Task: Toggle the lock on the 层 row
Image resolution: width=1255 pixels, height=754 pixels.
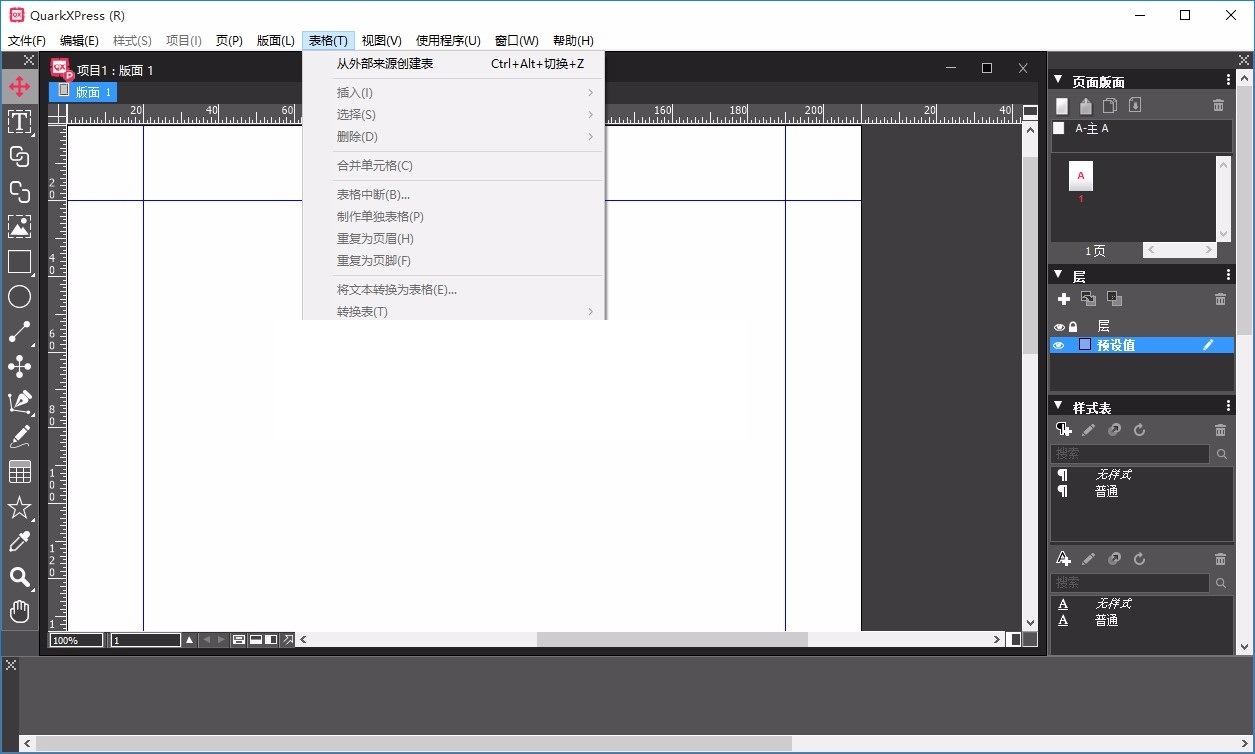Action: [x=1073, y=327]
